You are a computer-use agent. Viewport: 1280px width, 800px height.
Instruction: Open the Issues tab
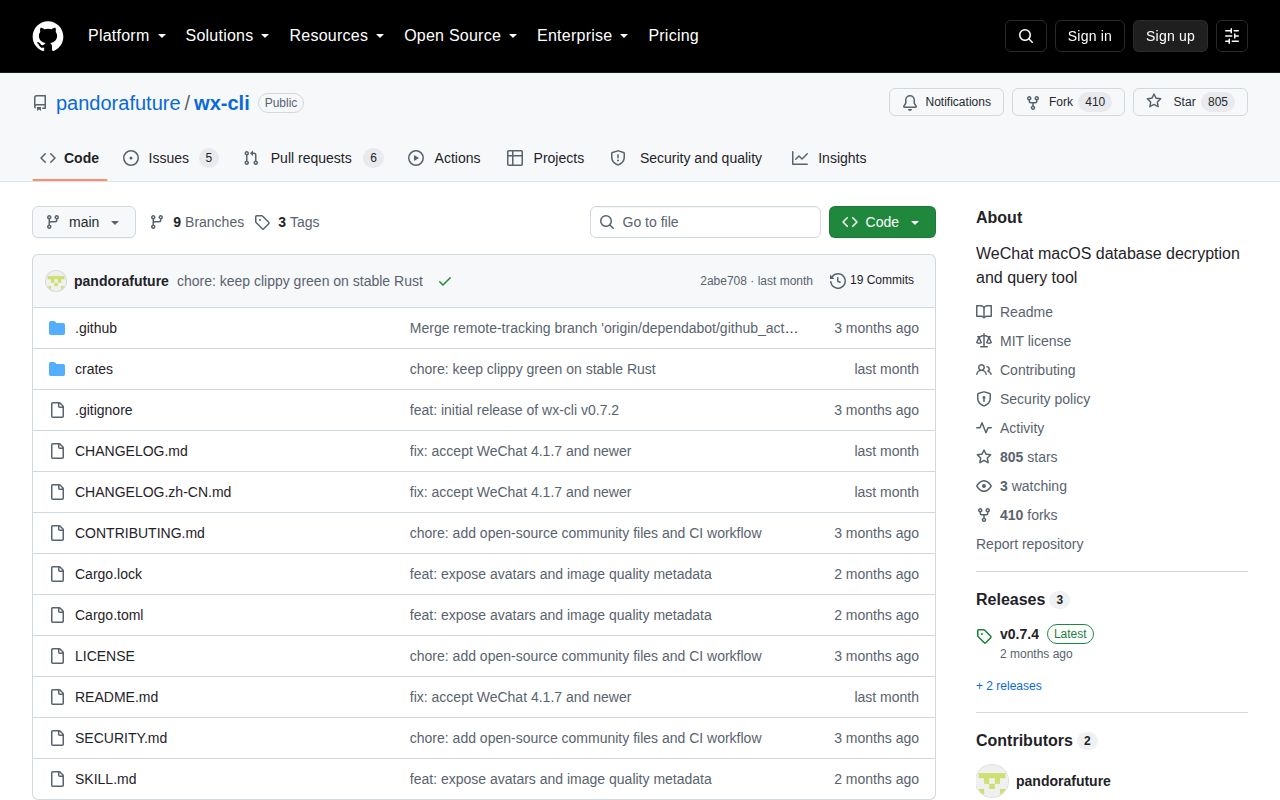(170, 158)
